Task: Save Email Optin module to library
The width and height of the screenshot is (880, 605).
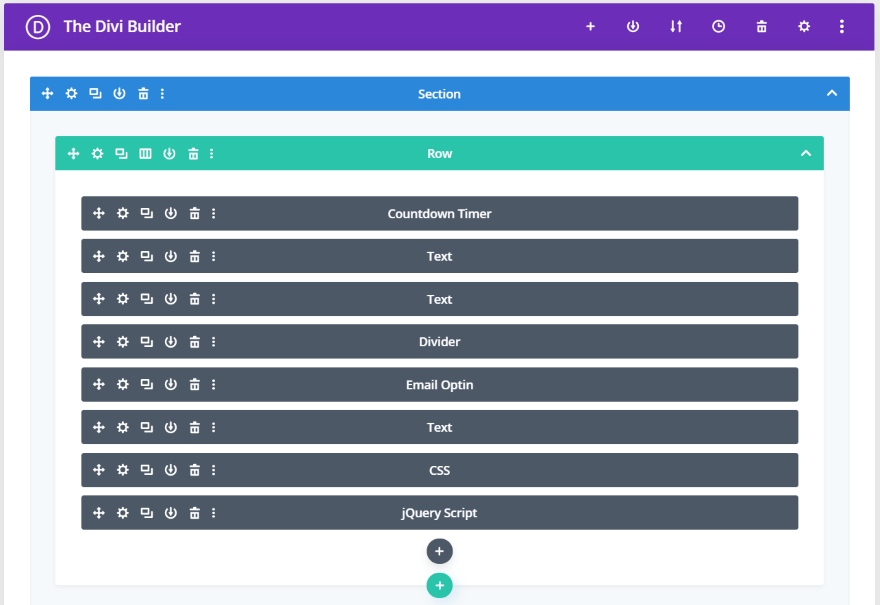Action: (171, 384)
